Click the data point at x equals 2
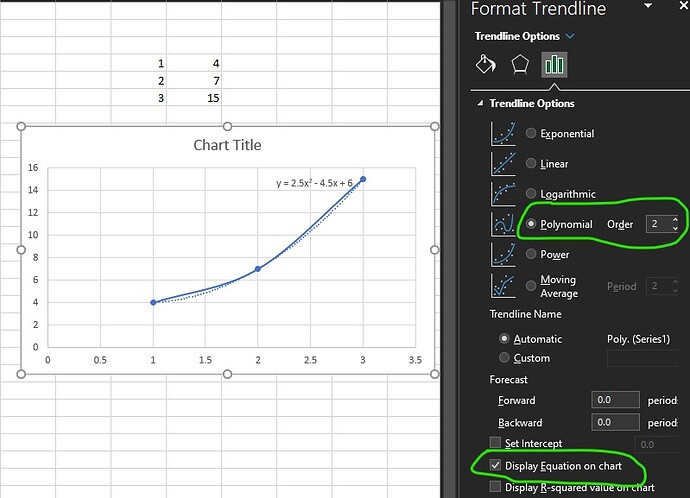This screenshot has width=690, height=498. (258, 269)
